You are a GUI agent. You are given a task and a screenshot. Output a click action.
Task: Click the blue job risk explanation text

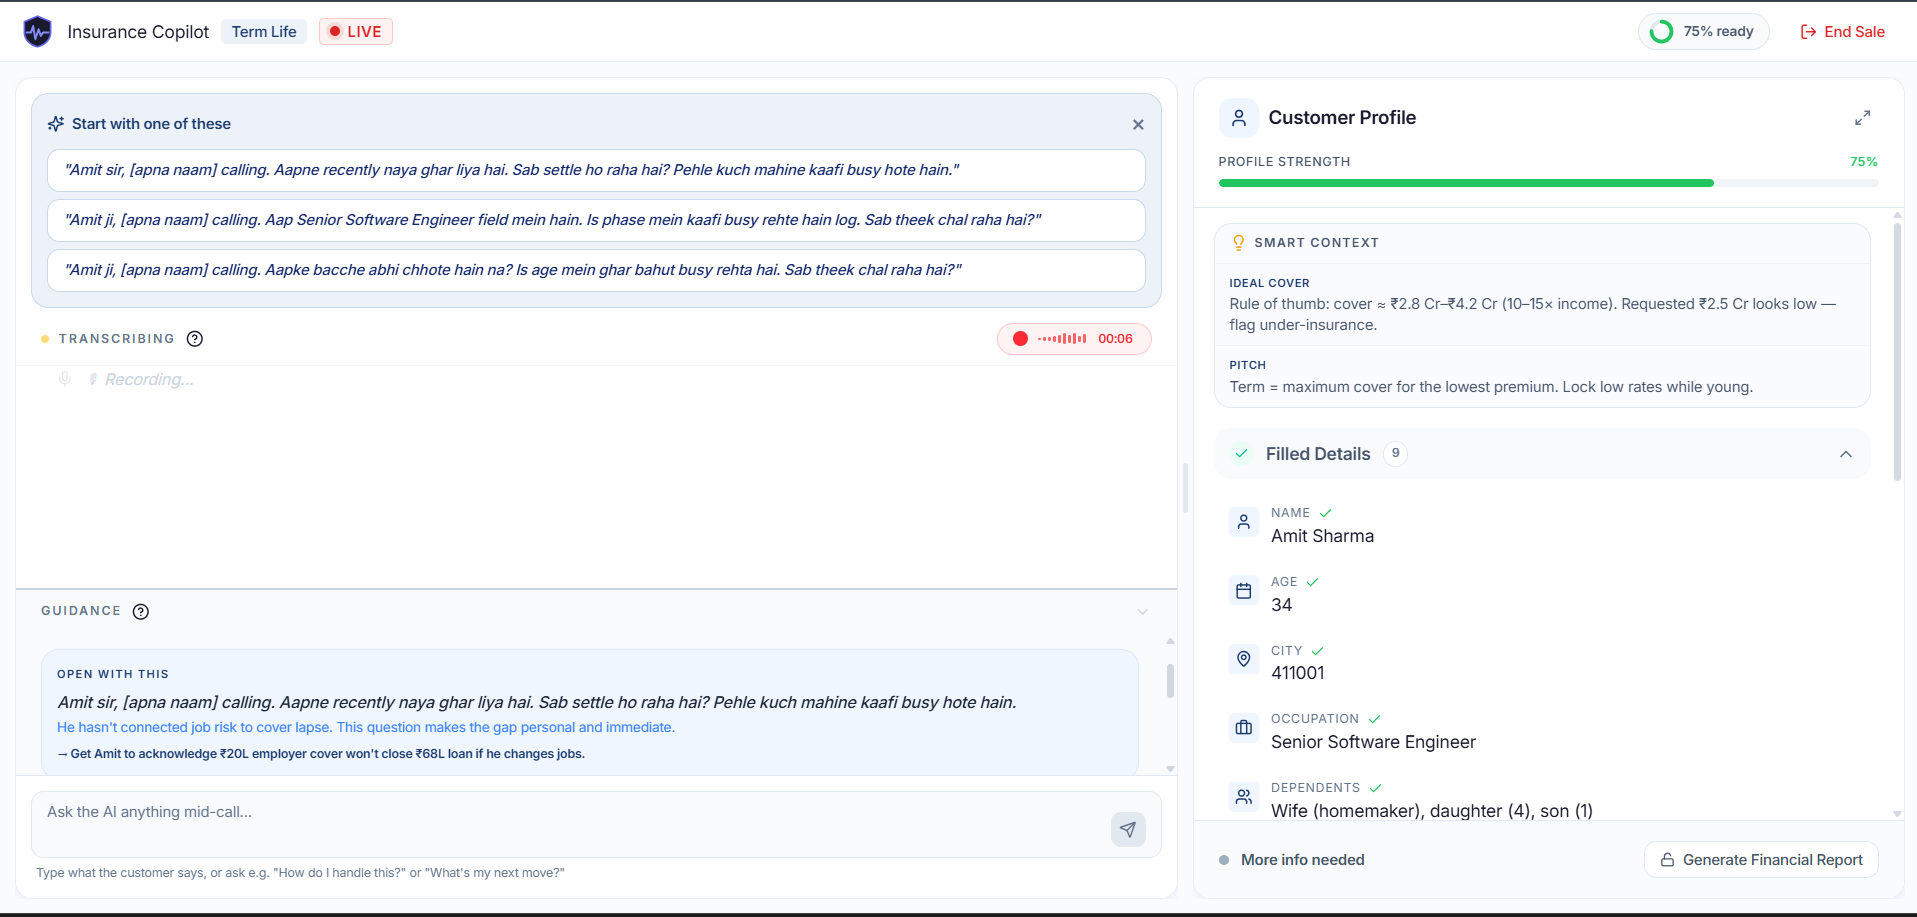pos(366,728)
